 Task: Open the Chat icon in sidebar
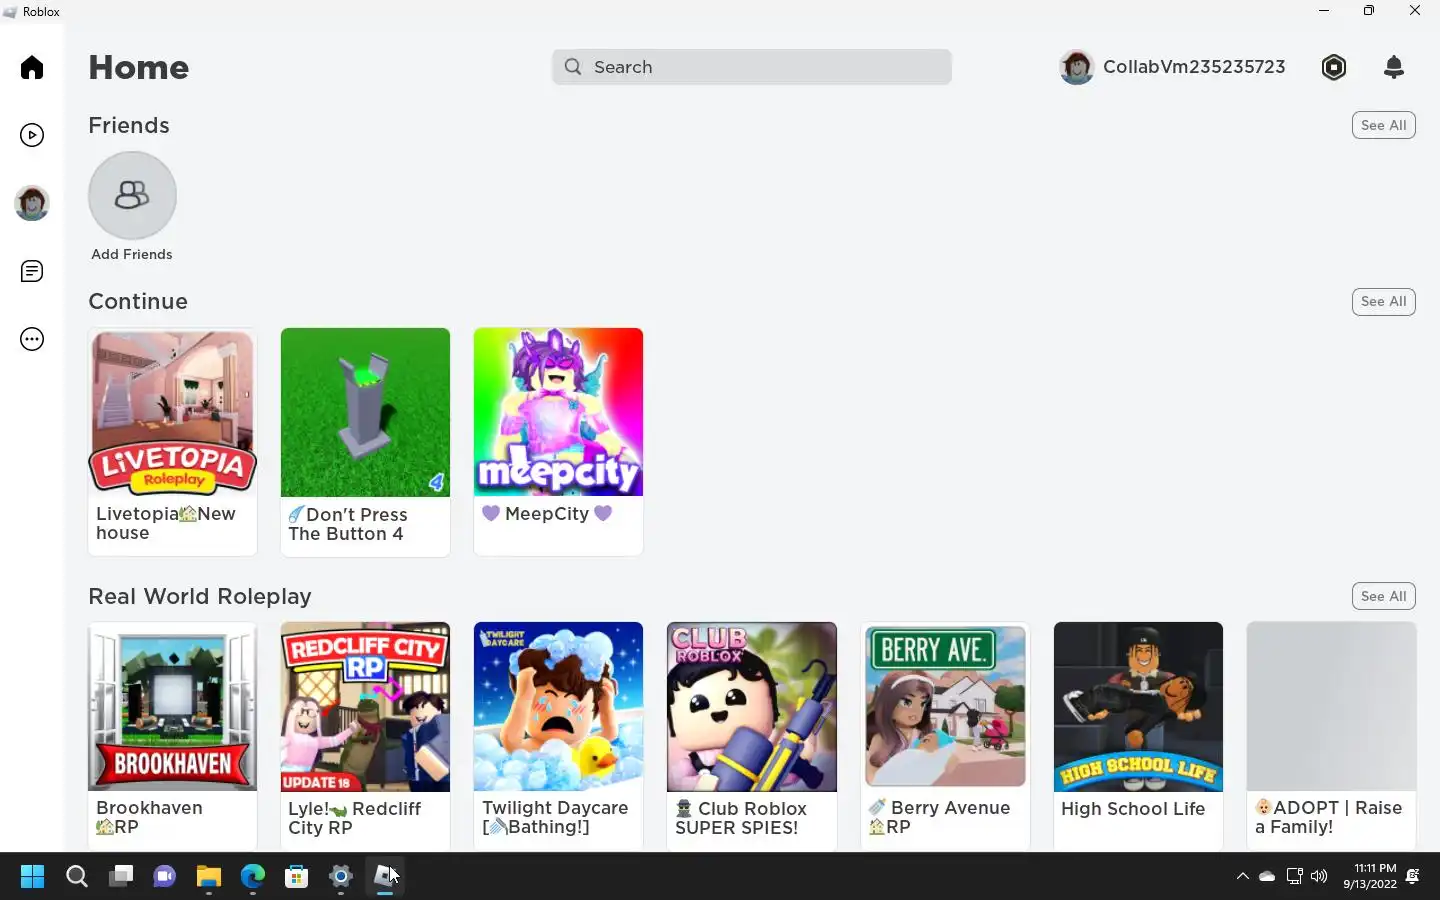click(32, 271)
